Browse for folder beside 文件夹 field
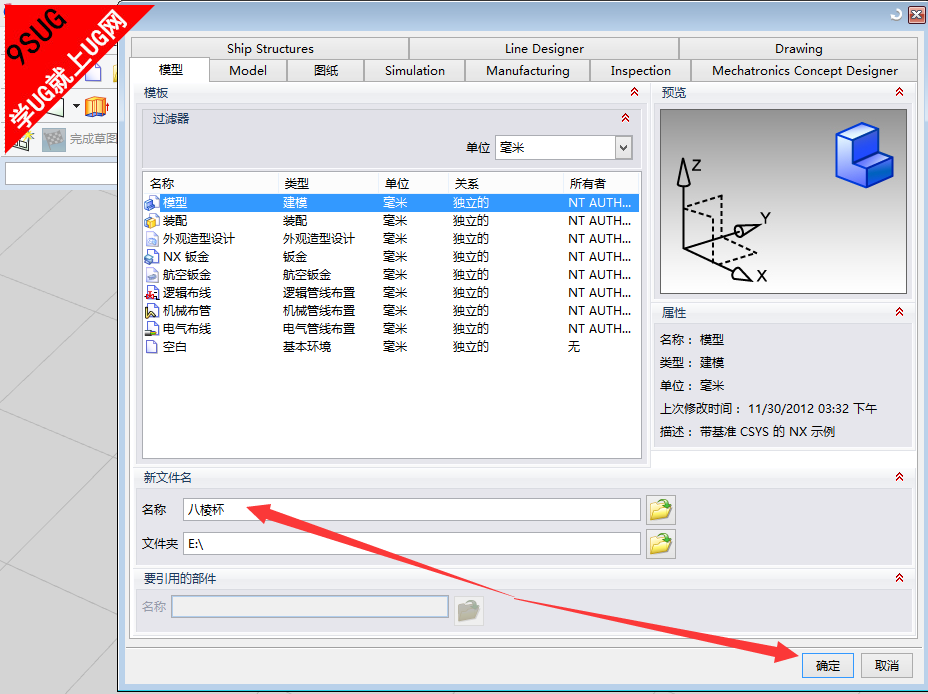 [x=660, y=544]
